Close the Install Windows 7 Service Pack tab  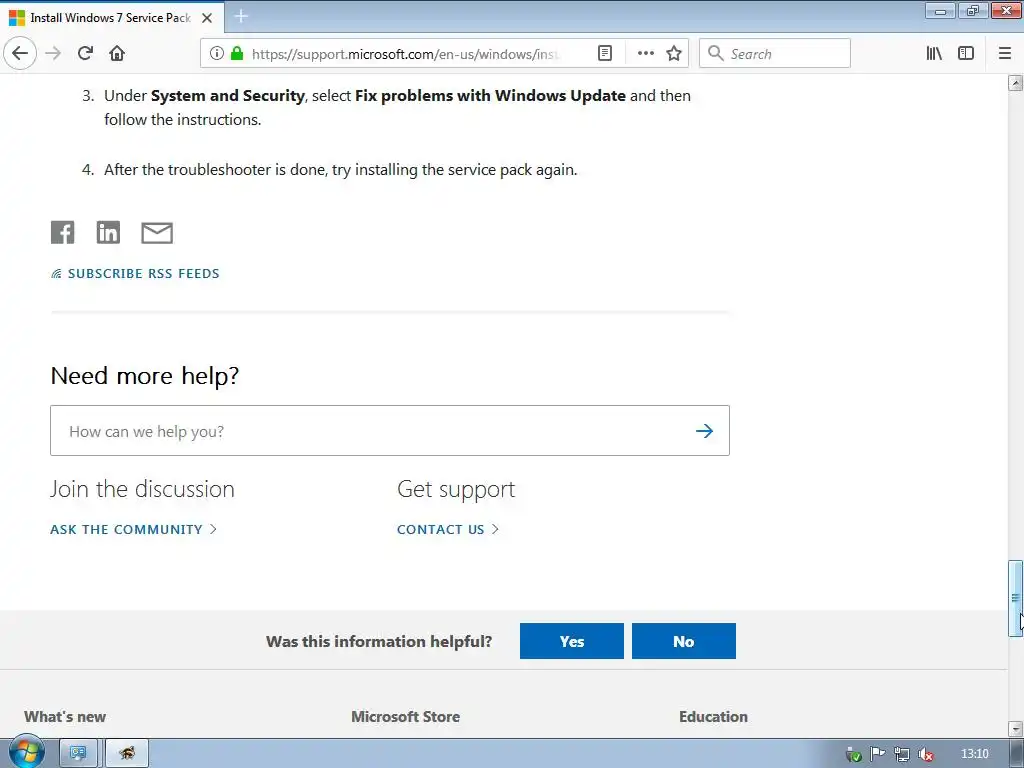coord(207,18)
